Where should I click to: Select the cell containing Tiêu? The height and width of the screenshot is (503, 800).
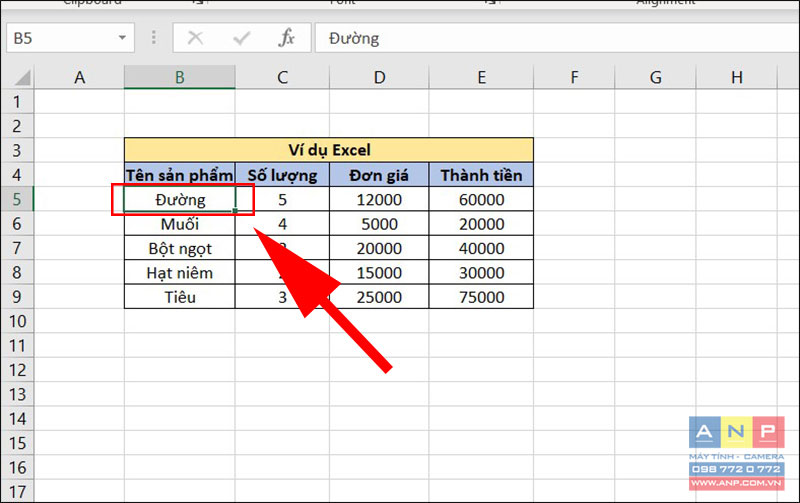coord(180,296)
